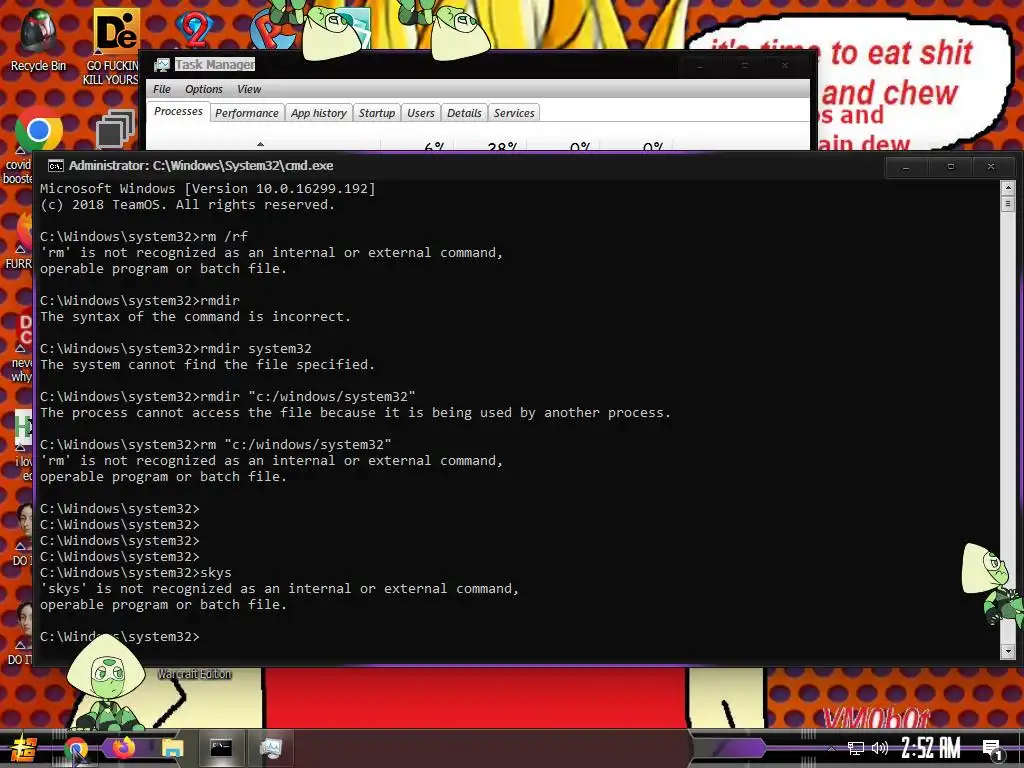Open Action Center notifications icon
The height and width of the screenshot is (768, 1024).
[992, 748]
